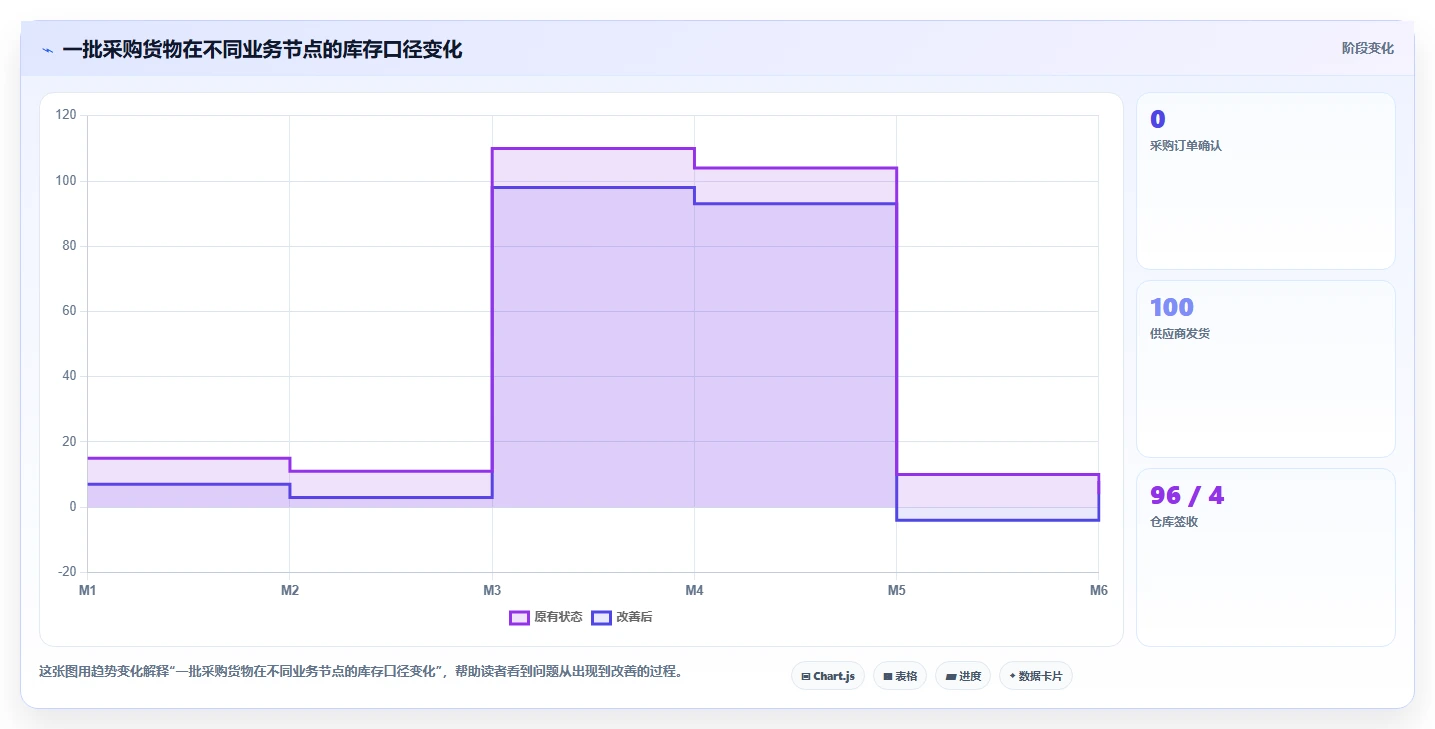Click the M2 axis label

(290, 590)
